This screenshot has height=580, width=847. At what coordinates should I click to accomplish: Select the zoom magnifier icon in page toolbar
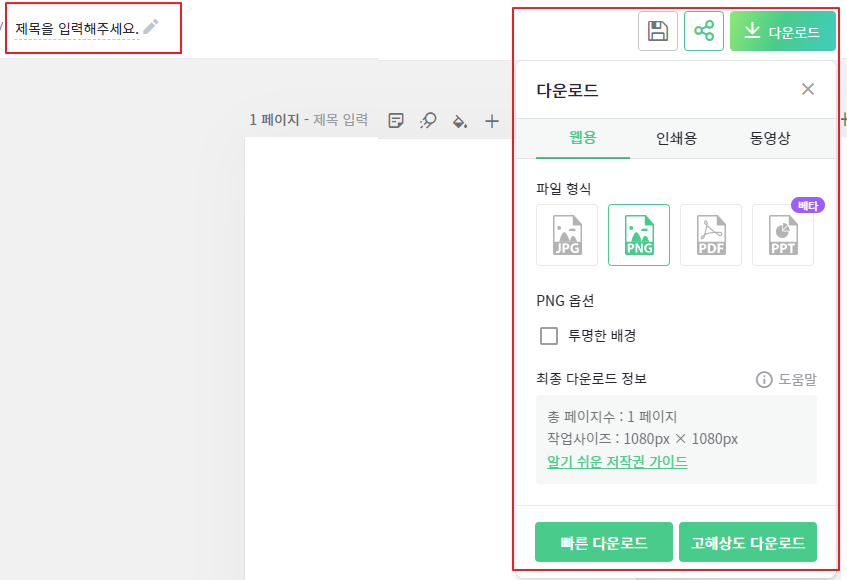click(428, 120)
